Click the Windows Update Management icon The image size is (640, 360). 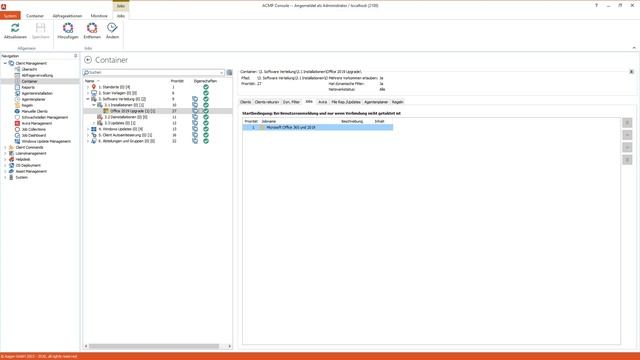coord(17,141)
